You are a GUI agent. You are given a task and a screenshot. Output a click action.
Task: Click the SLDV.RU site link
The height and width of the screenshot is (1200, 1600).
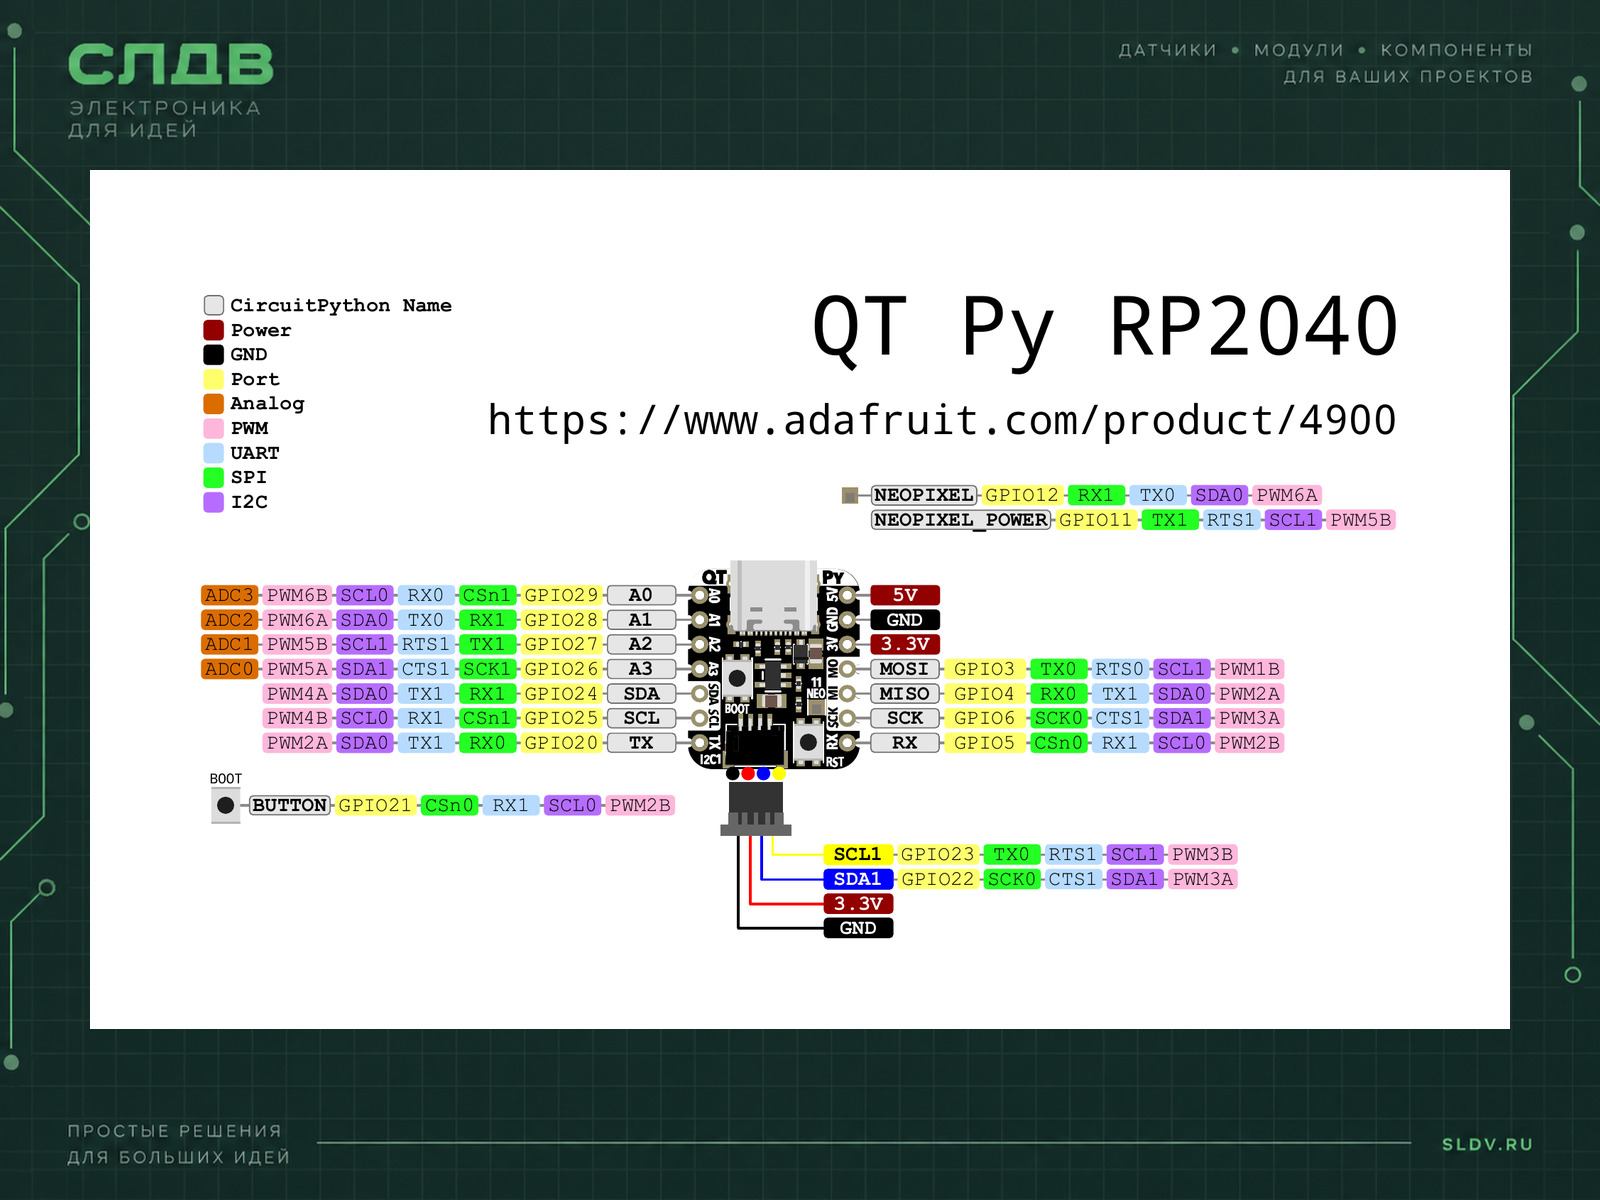click(1487, 1144)
